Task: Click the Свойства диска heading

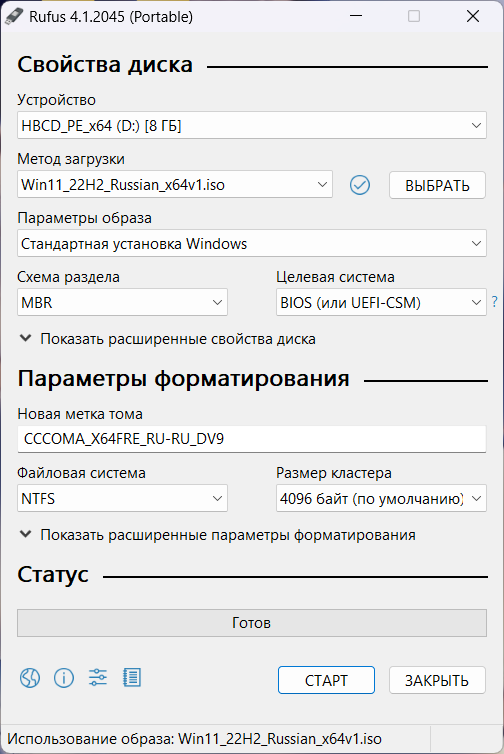Action: [105, 64]
